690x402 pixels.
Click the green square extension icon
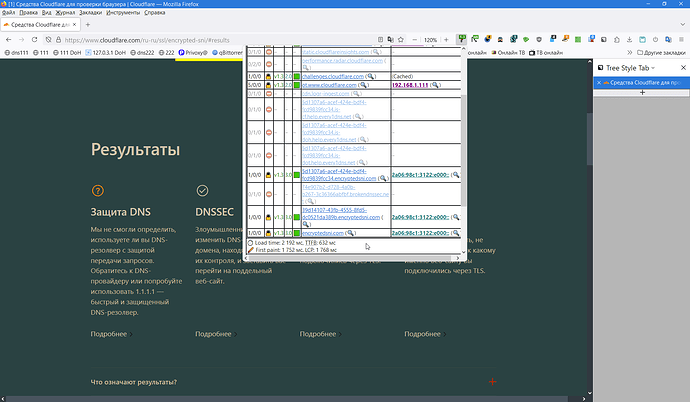578,40
